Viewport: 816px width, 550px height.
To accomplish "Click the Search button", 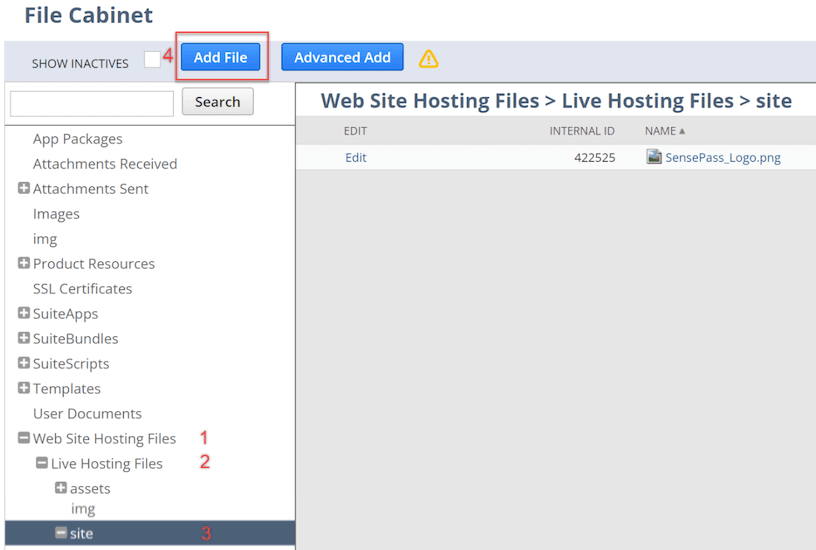I will click(218, 101).
